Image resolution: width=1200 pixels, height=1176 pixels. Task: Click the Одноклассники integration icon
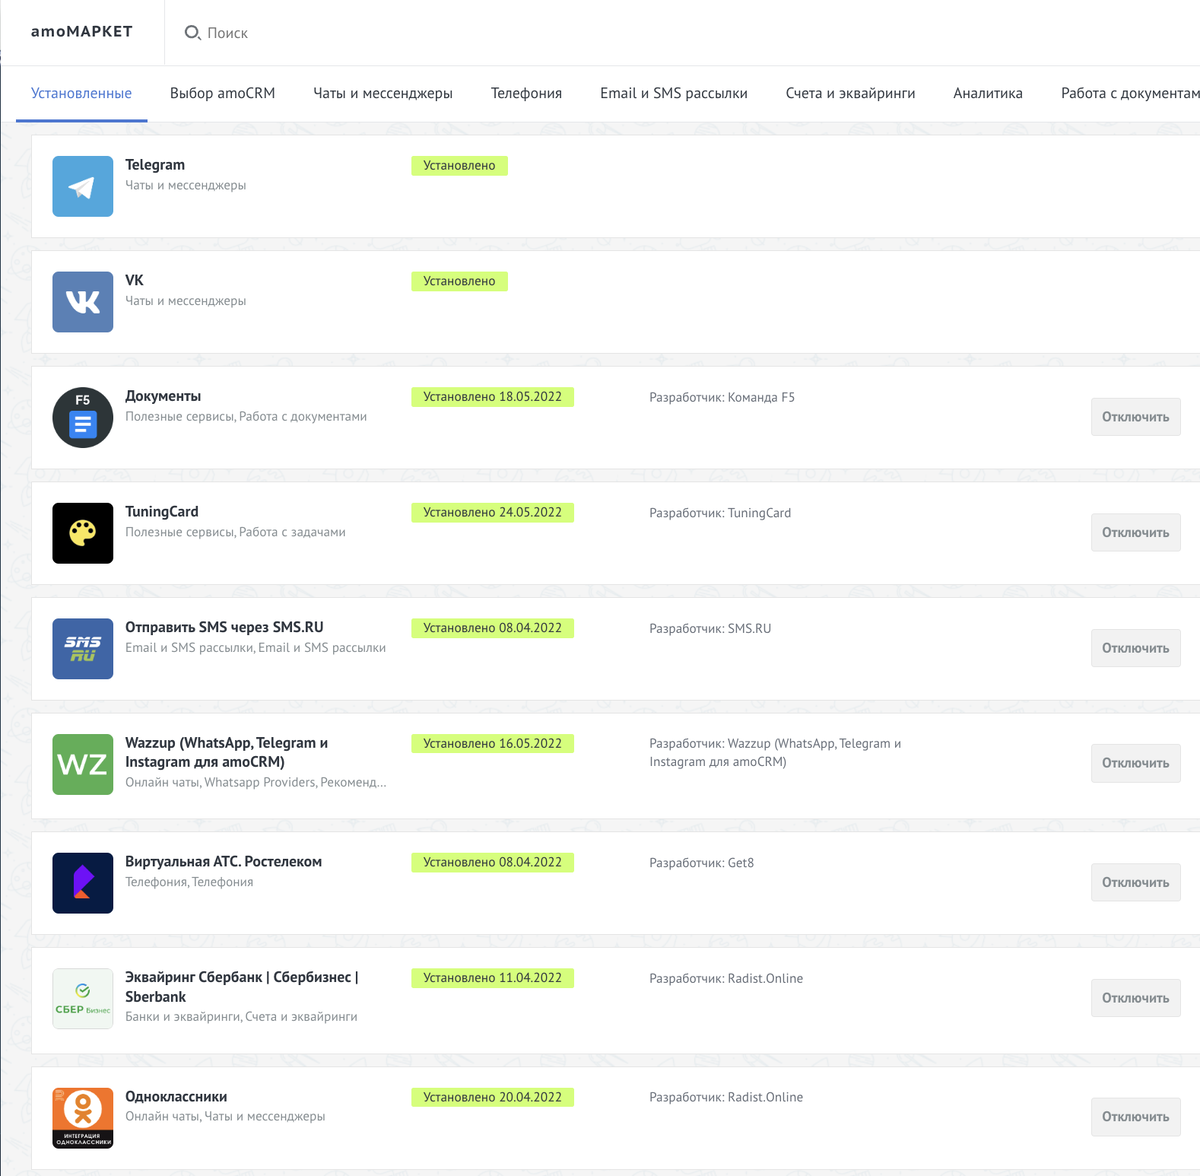(x=83, y=1118)
